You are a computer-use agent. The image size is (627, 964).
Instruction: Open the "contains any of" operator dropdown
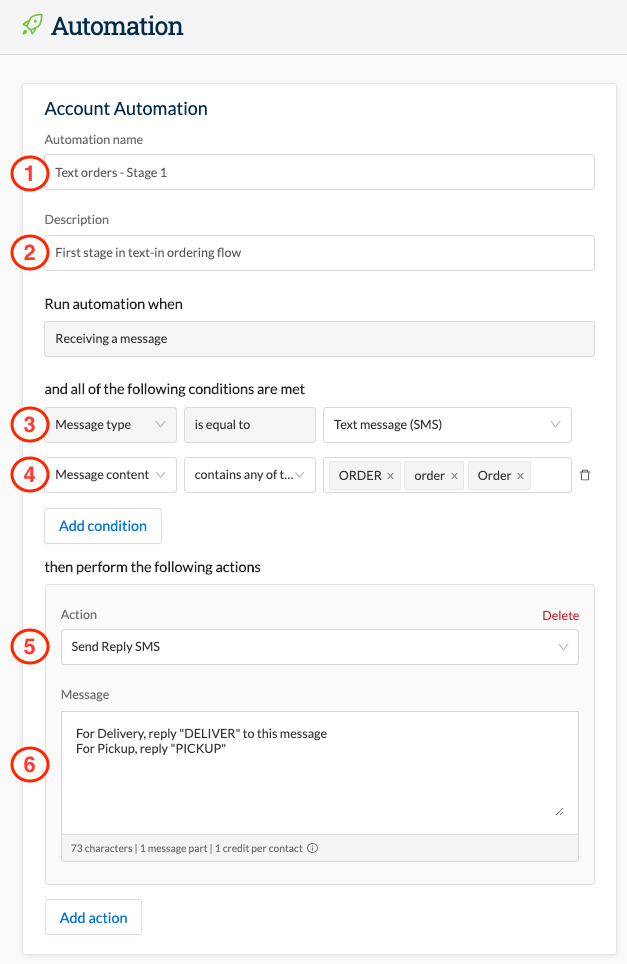click(x=249, y=474)
